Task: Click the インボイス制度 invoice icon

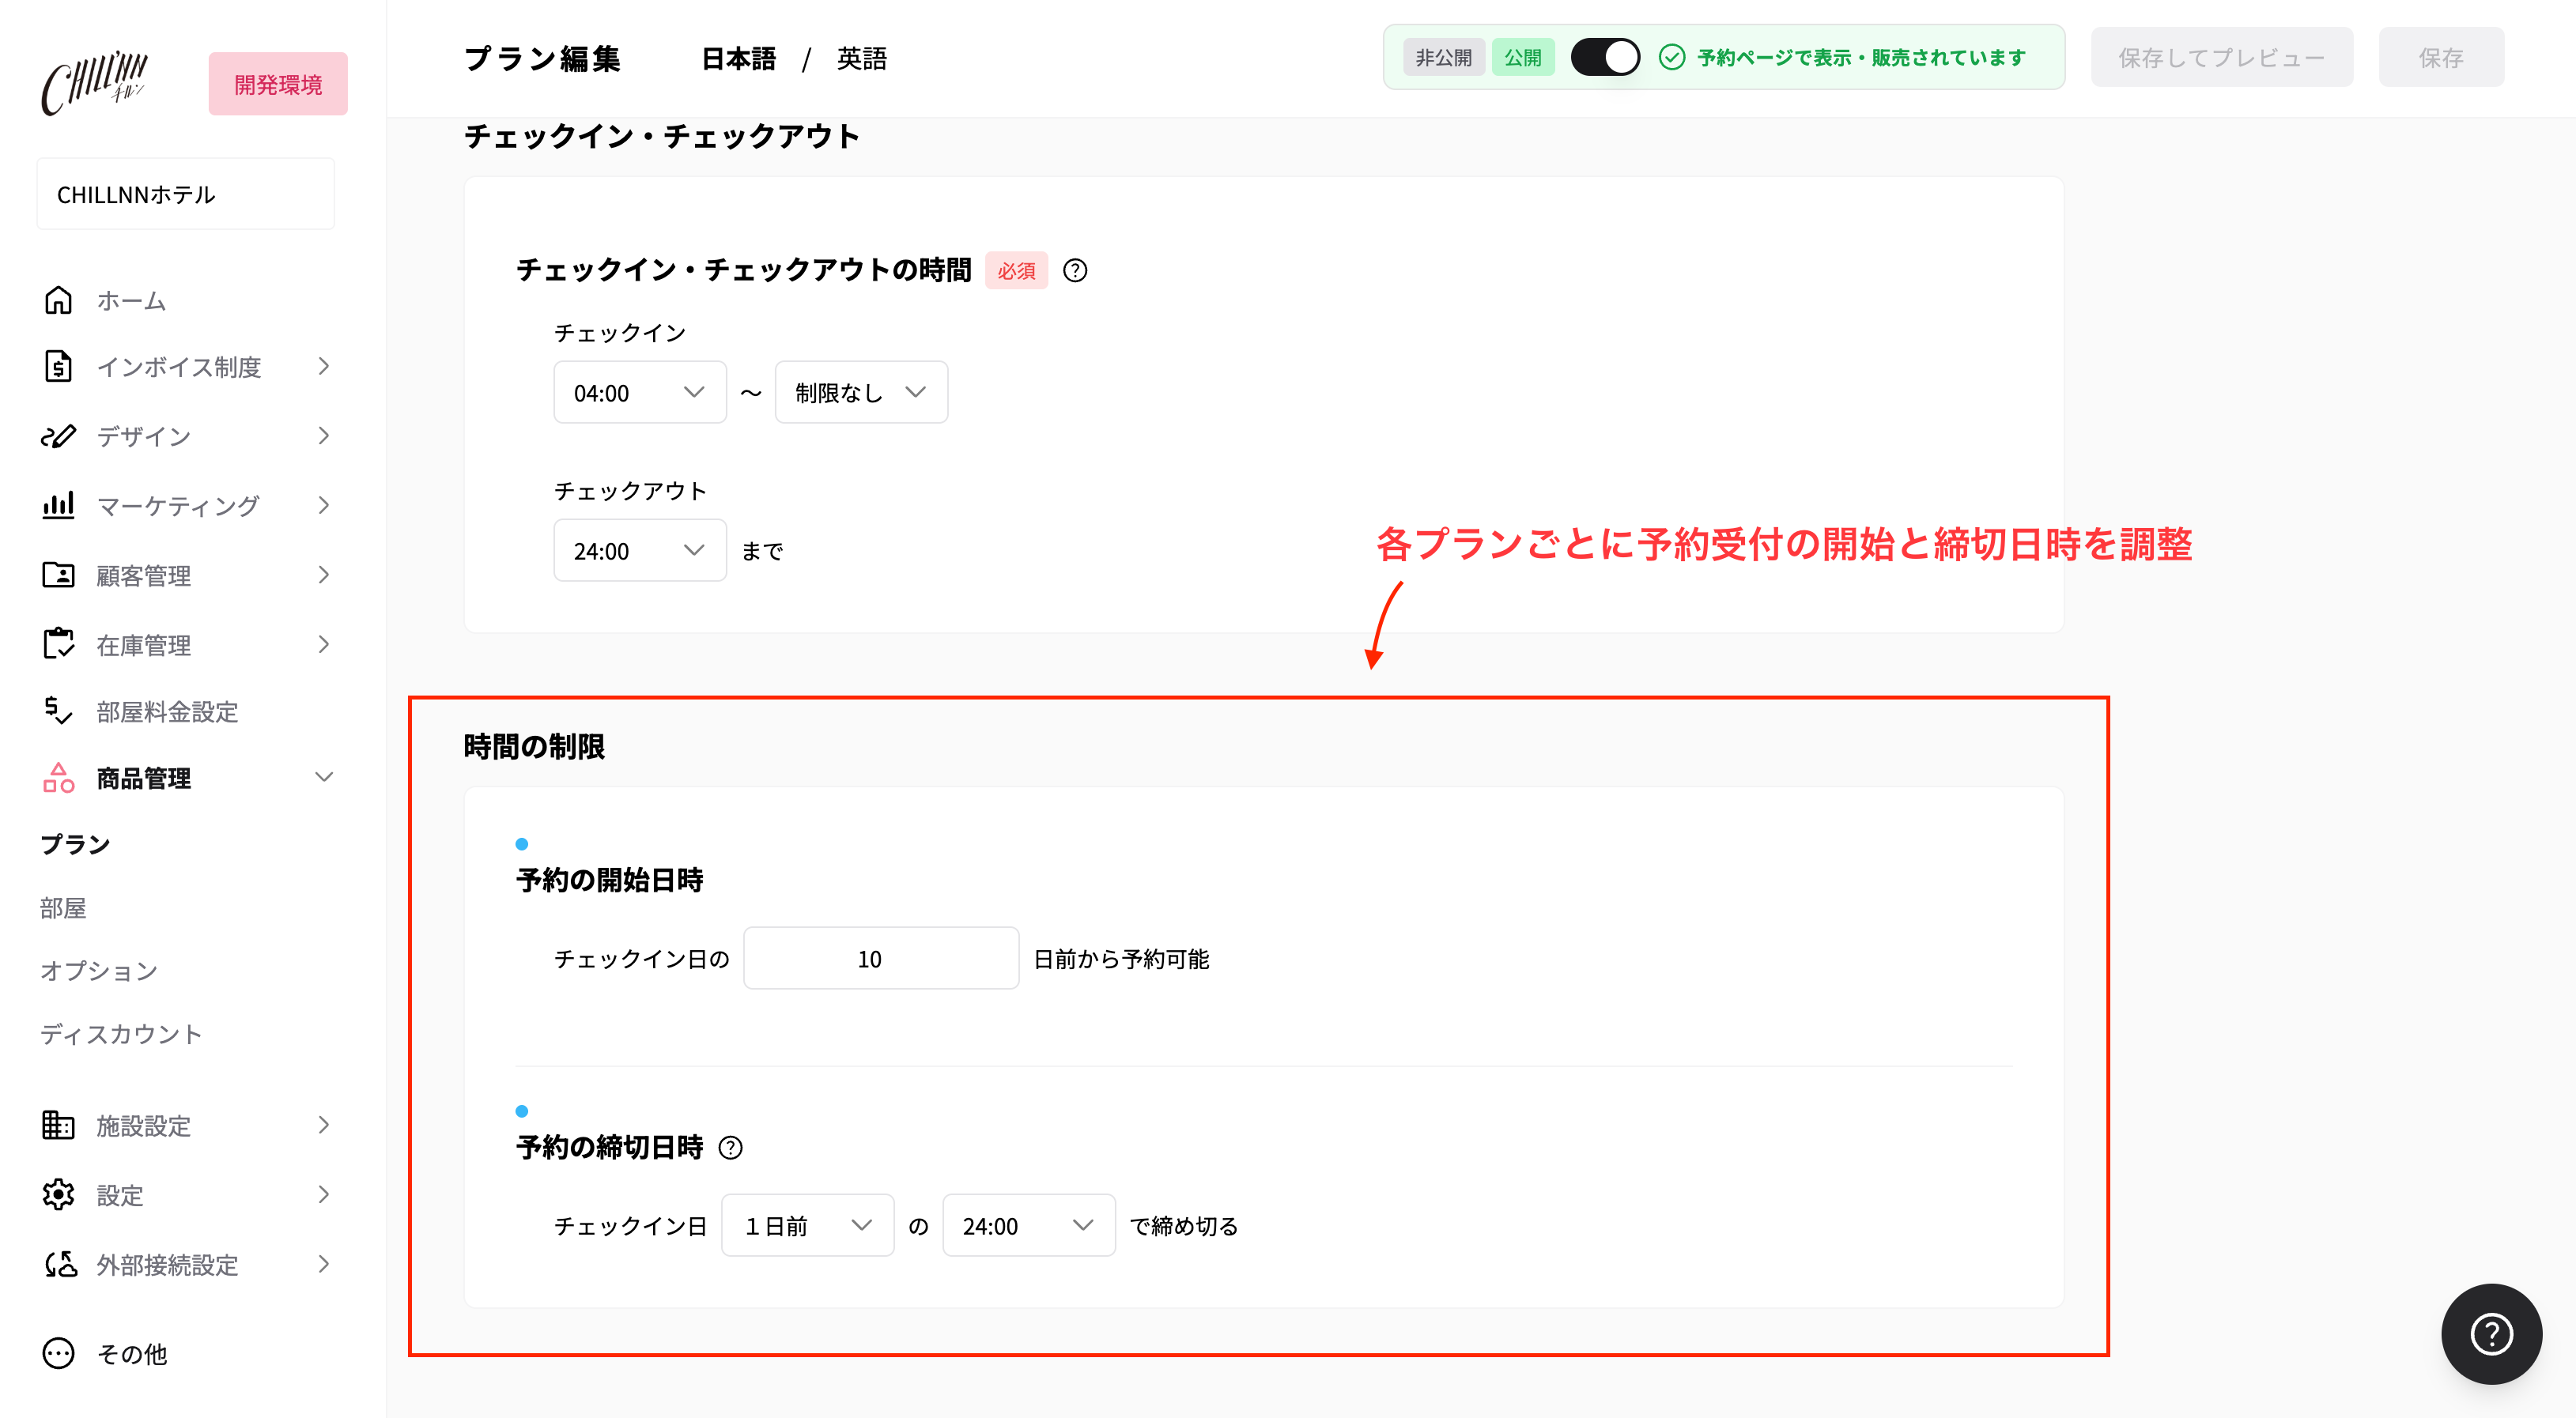Action: point(58,367)
